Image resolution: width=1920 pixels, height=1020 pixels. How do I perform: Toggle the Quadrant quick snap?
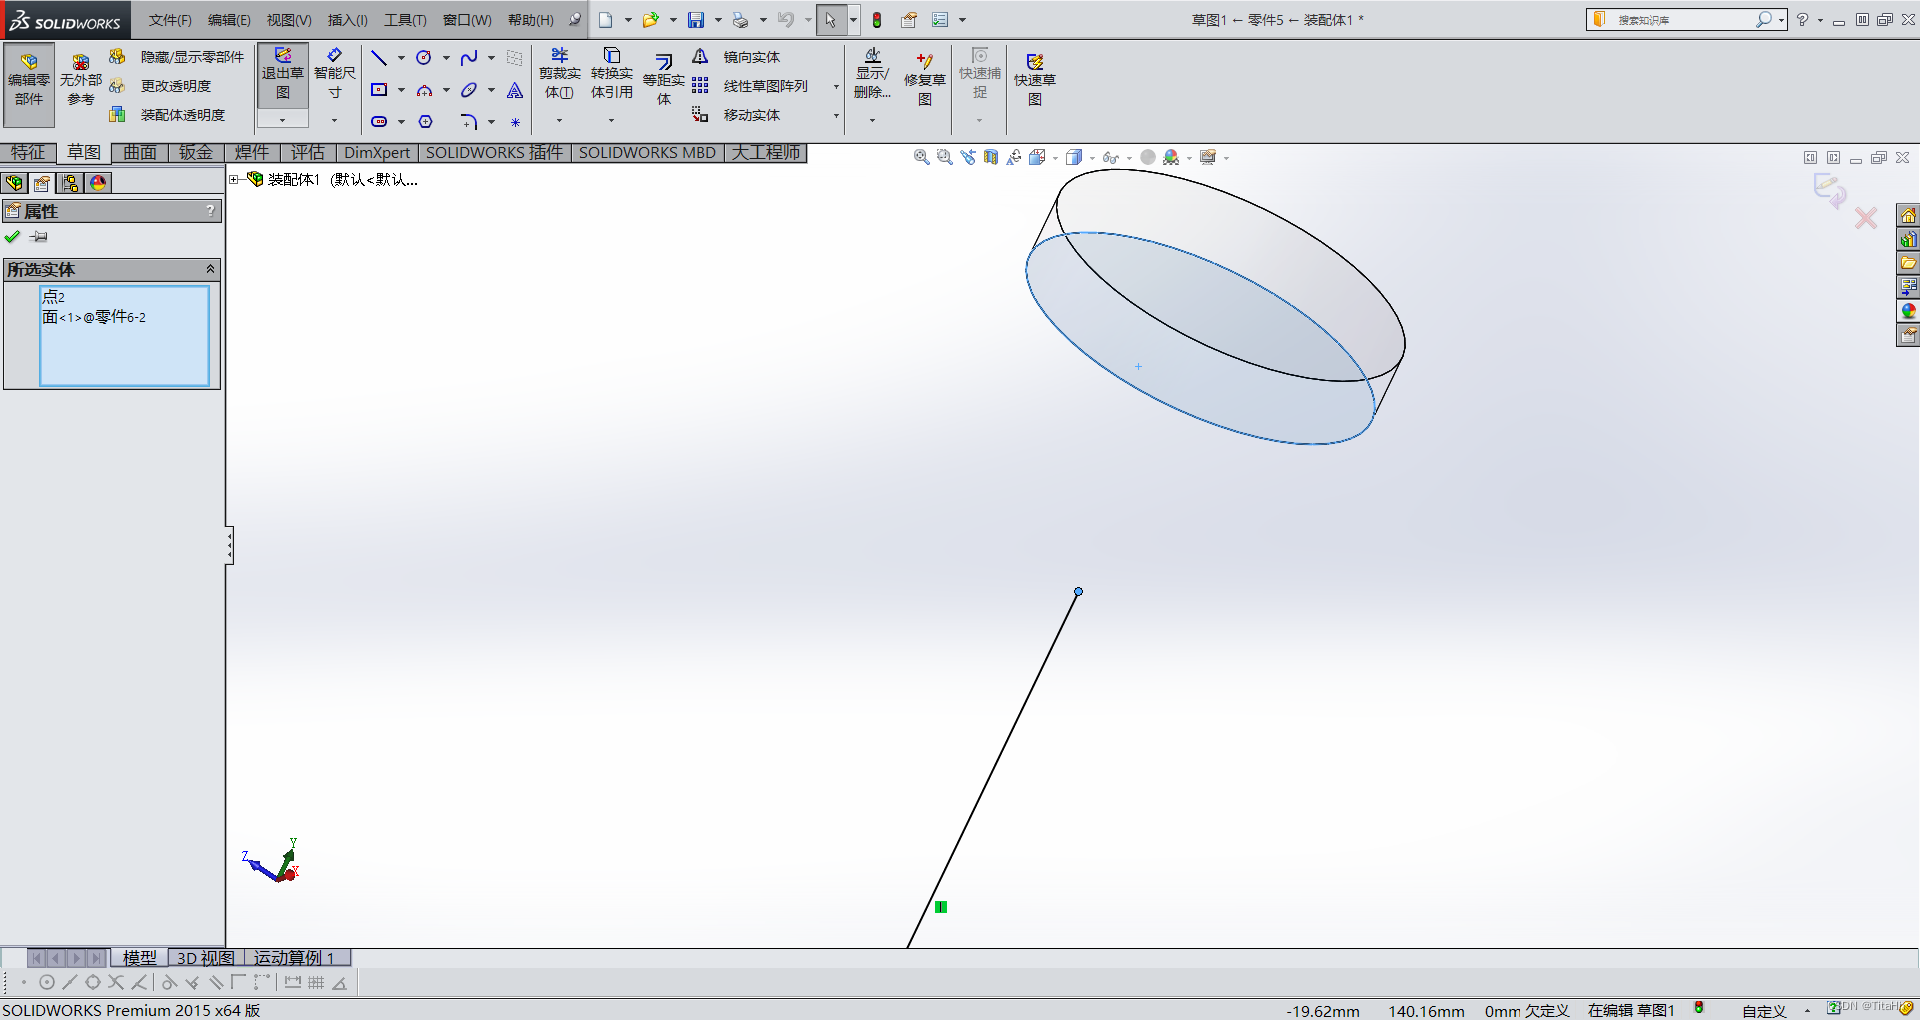click(x=93, y=983)
